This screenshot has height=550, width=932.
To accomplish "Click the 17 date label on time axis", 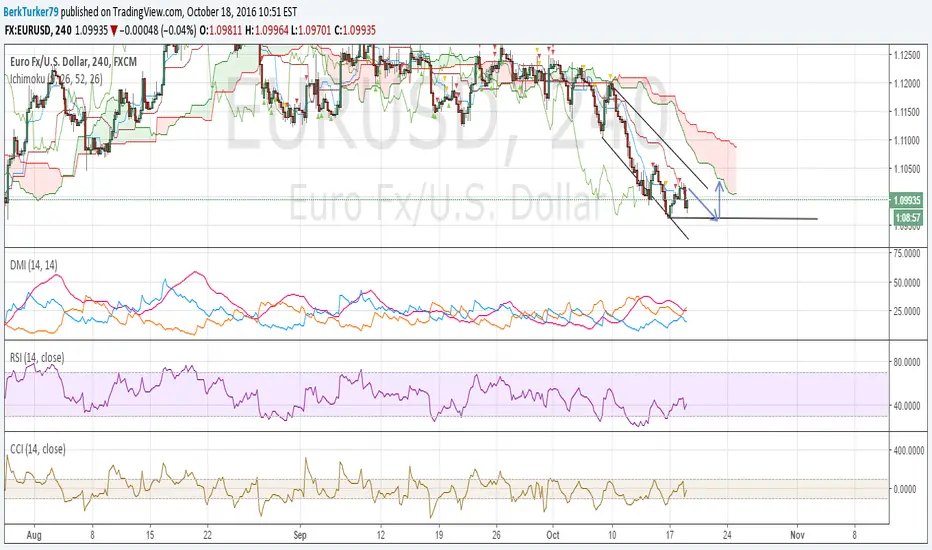I will click(669, 535).
